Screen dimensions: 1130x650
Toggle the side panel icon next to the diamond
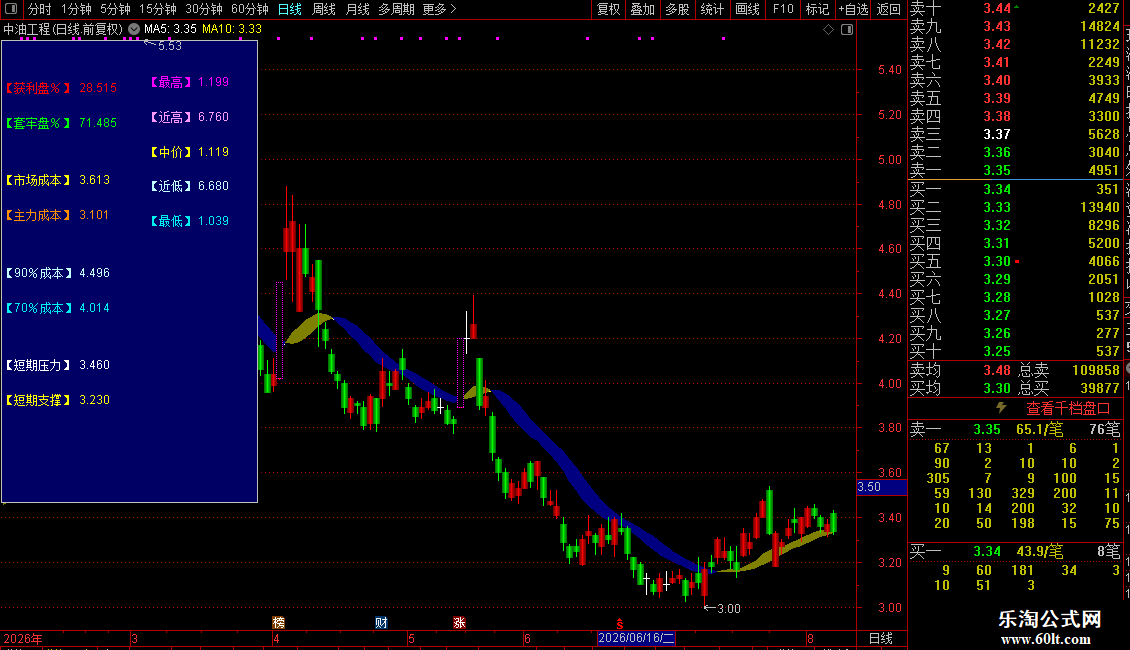[x=847, y=30]
